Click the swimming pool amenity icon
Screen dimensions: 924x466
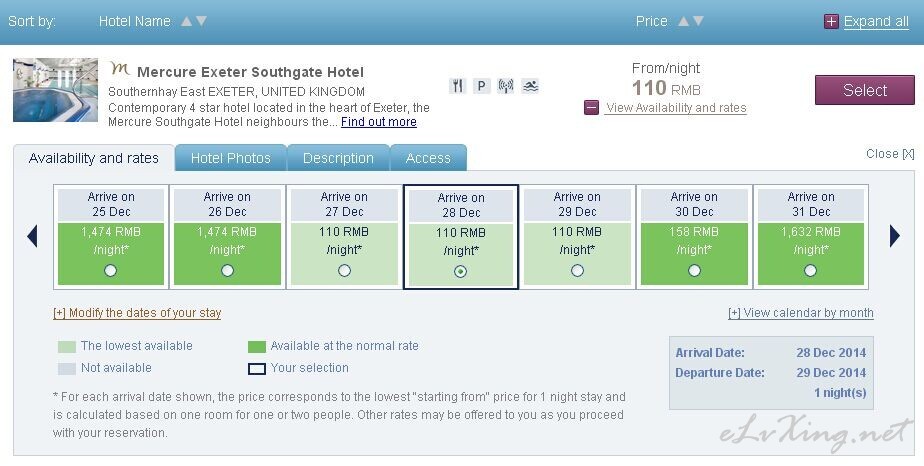530,86
